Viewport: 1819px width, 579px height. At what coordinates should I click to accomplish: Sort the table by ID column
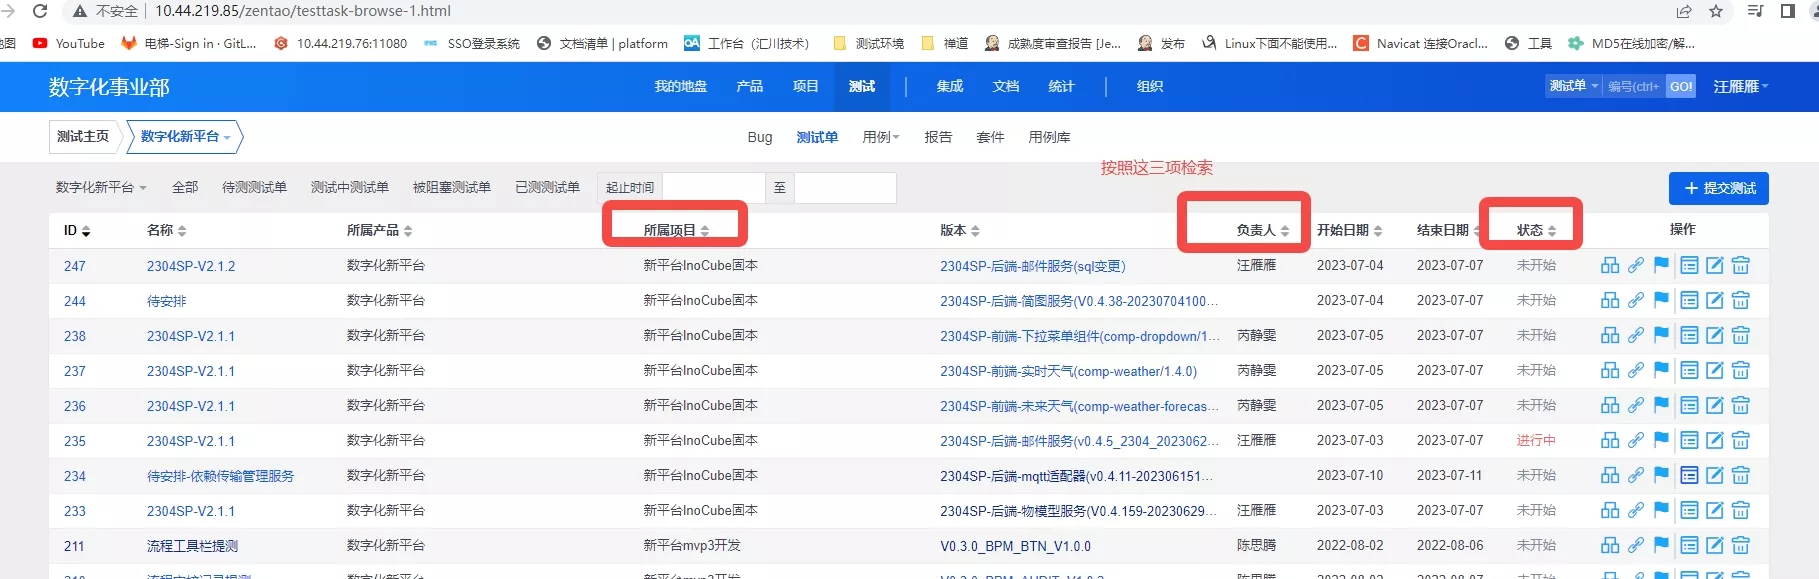click(x=77, y=230)
